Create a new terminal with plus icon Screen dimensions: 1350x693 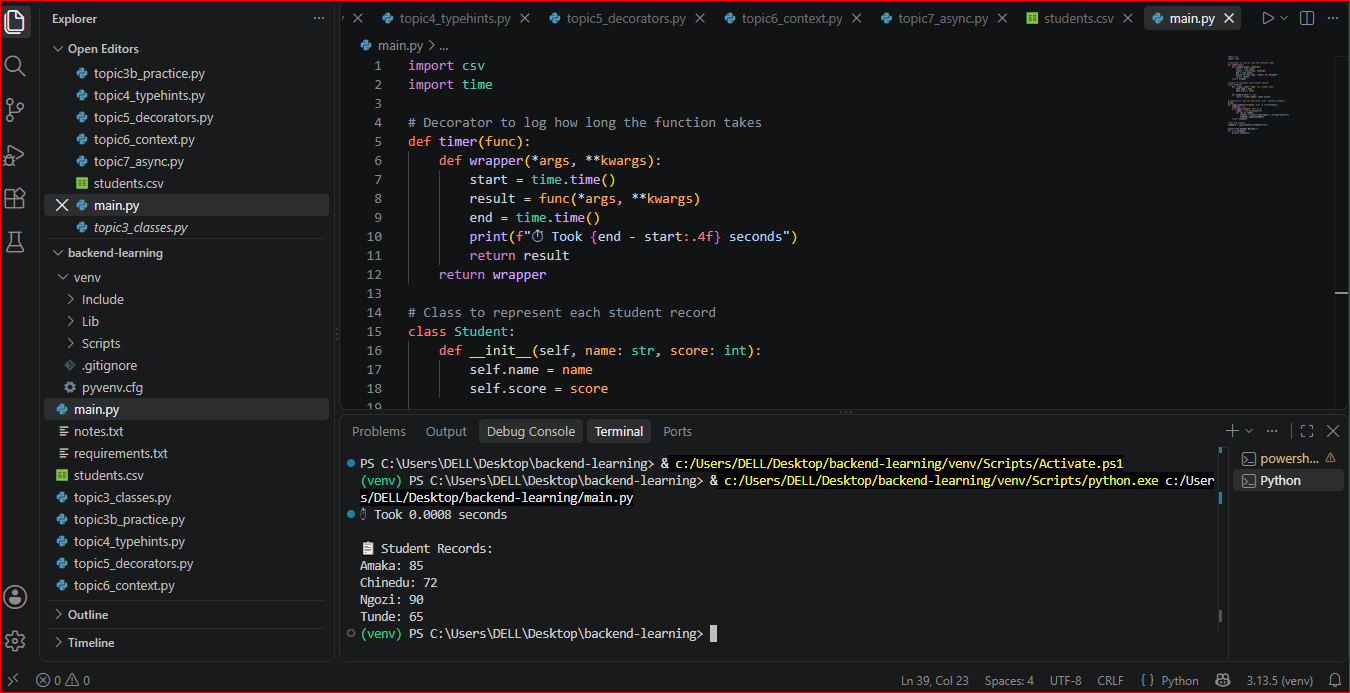tap(1232, 431)
